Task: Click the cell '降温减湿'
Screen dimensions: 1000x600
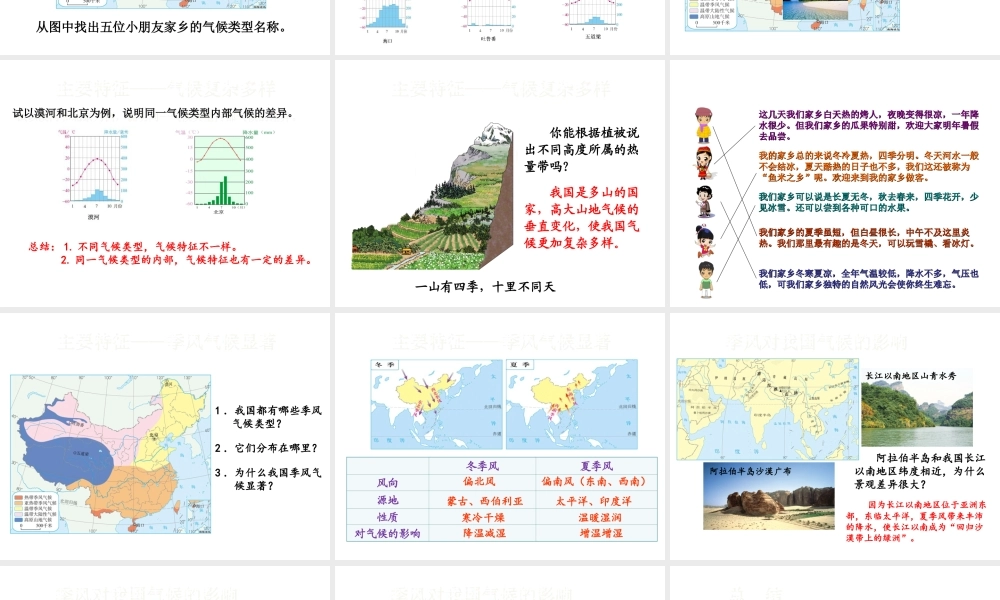Action: click(484, 533)
